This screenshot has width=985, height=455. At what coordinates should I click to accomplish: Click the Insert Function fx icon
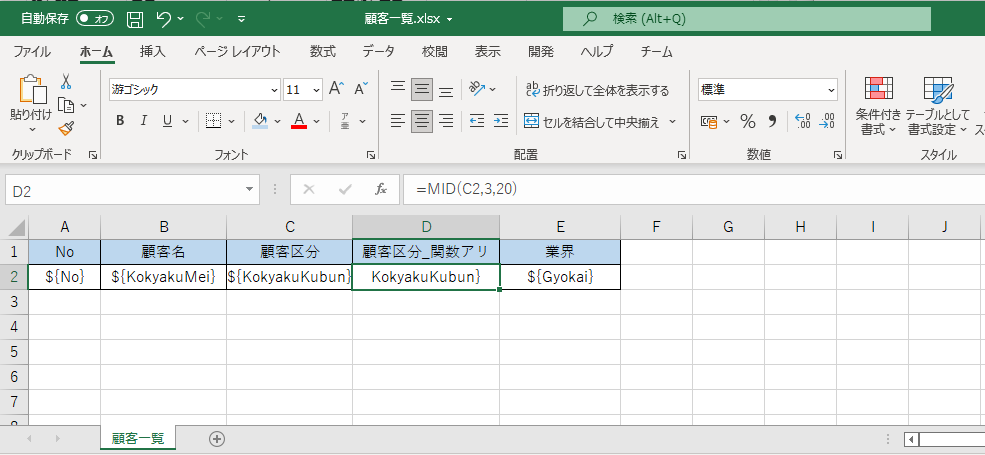(x=380, y=189)
